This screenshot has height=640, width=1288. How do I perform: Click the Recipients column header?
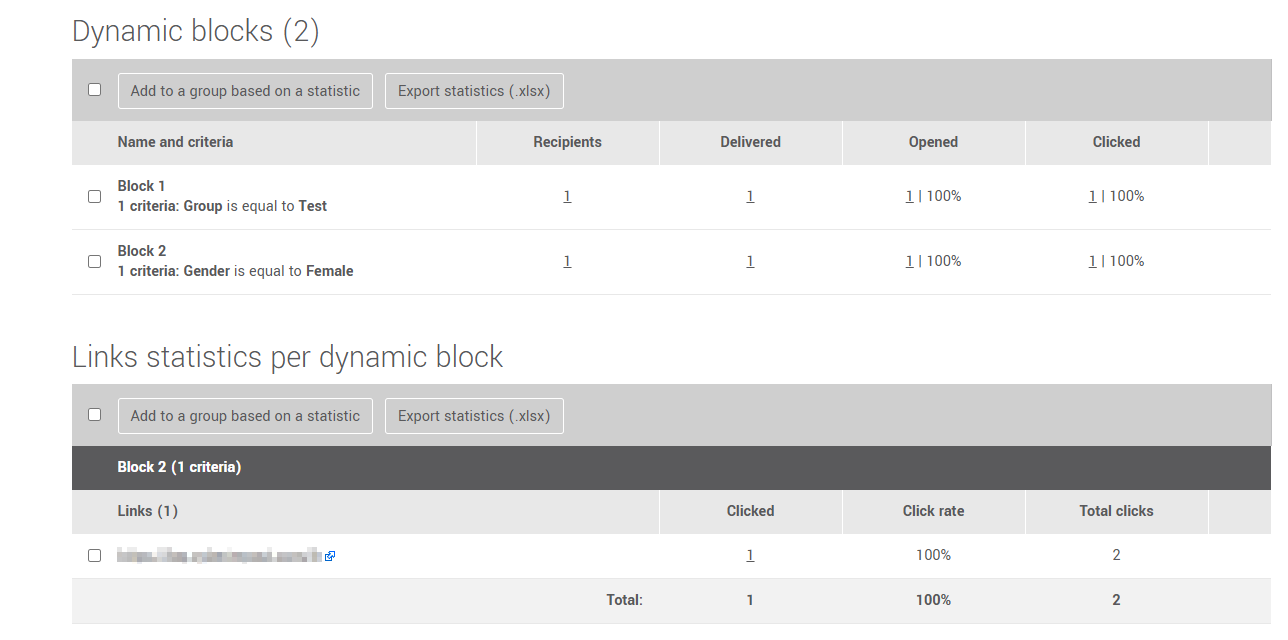(567, 142)
